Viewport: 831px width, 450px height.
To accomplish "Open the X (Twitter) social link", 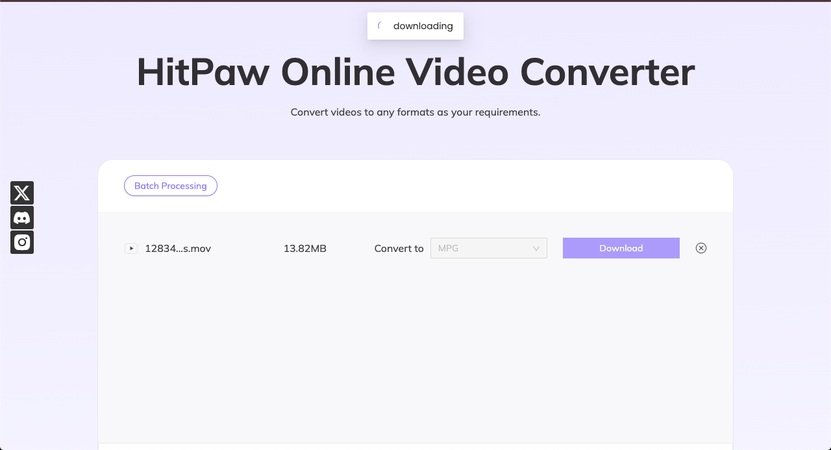I will (x=22, y=193).
